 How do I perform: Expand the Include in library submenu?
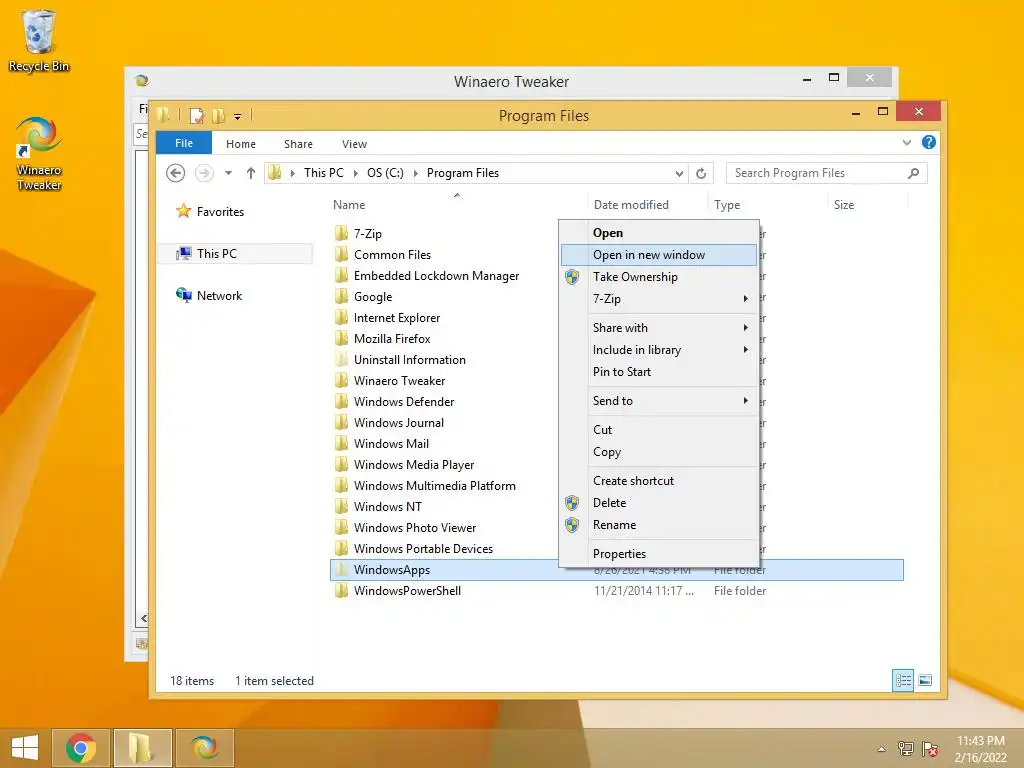pyautogui.click(x=659, y=350)
